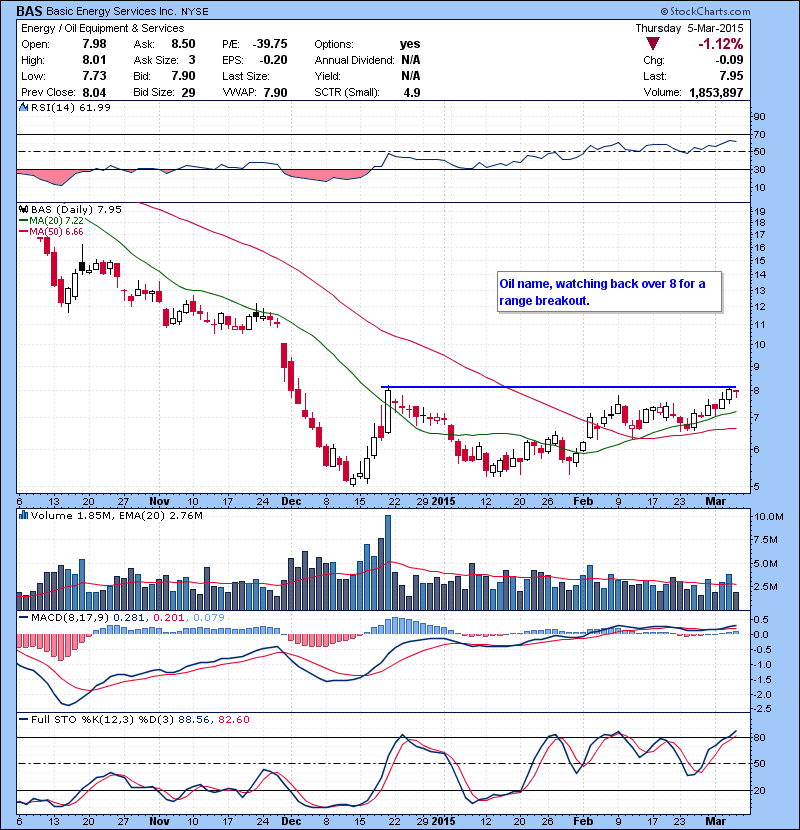Click the Energy / Oil Equipment & Services label
Viewport: 800px width, 830px height.
pyautogui.click(x=103, y=28)
